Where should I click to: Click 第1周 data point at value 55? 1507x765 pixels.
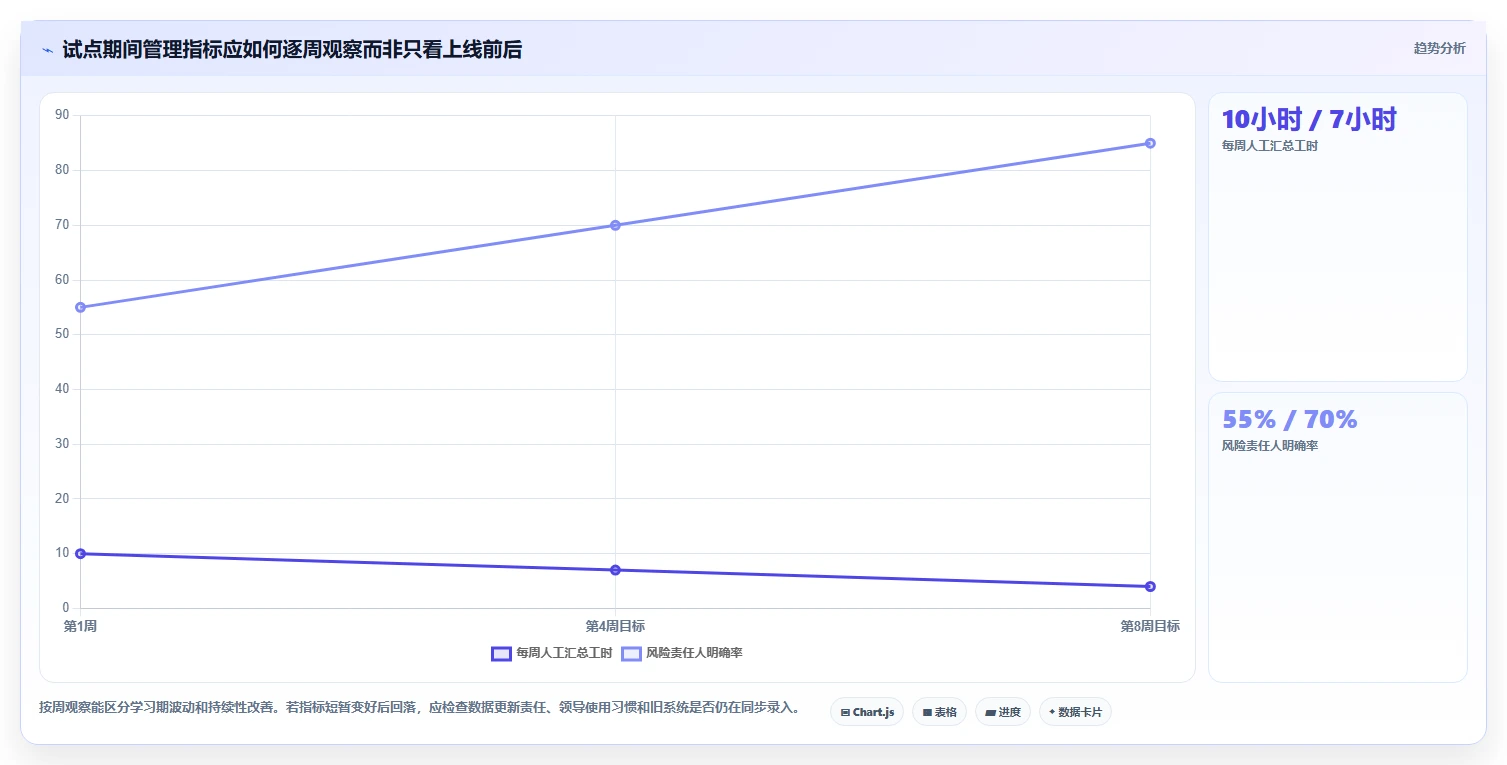coord(80,307)
